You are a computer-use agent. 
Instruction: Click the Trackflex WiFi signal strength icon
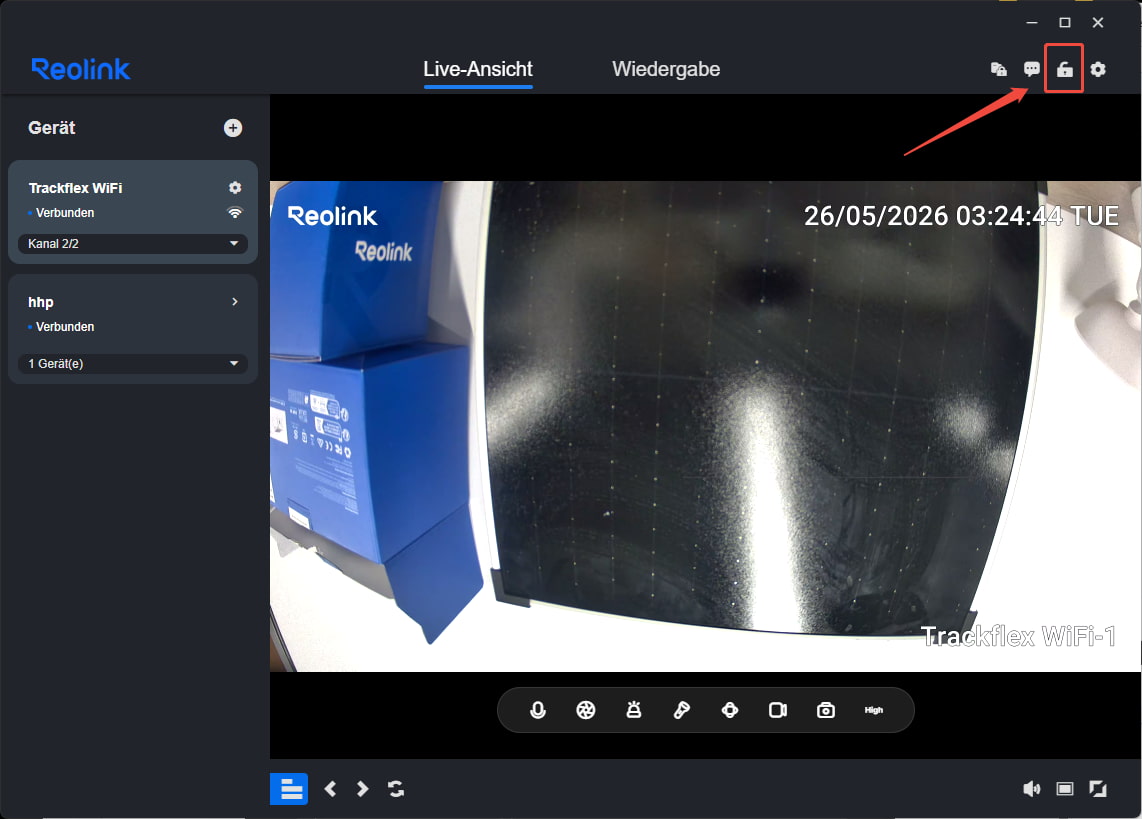coord(235,213)
